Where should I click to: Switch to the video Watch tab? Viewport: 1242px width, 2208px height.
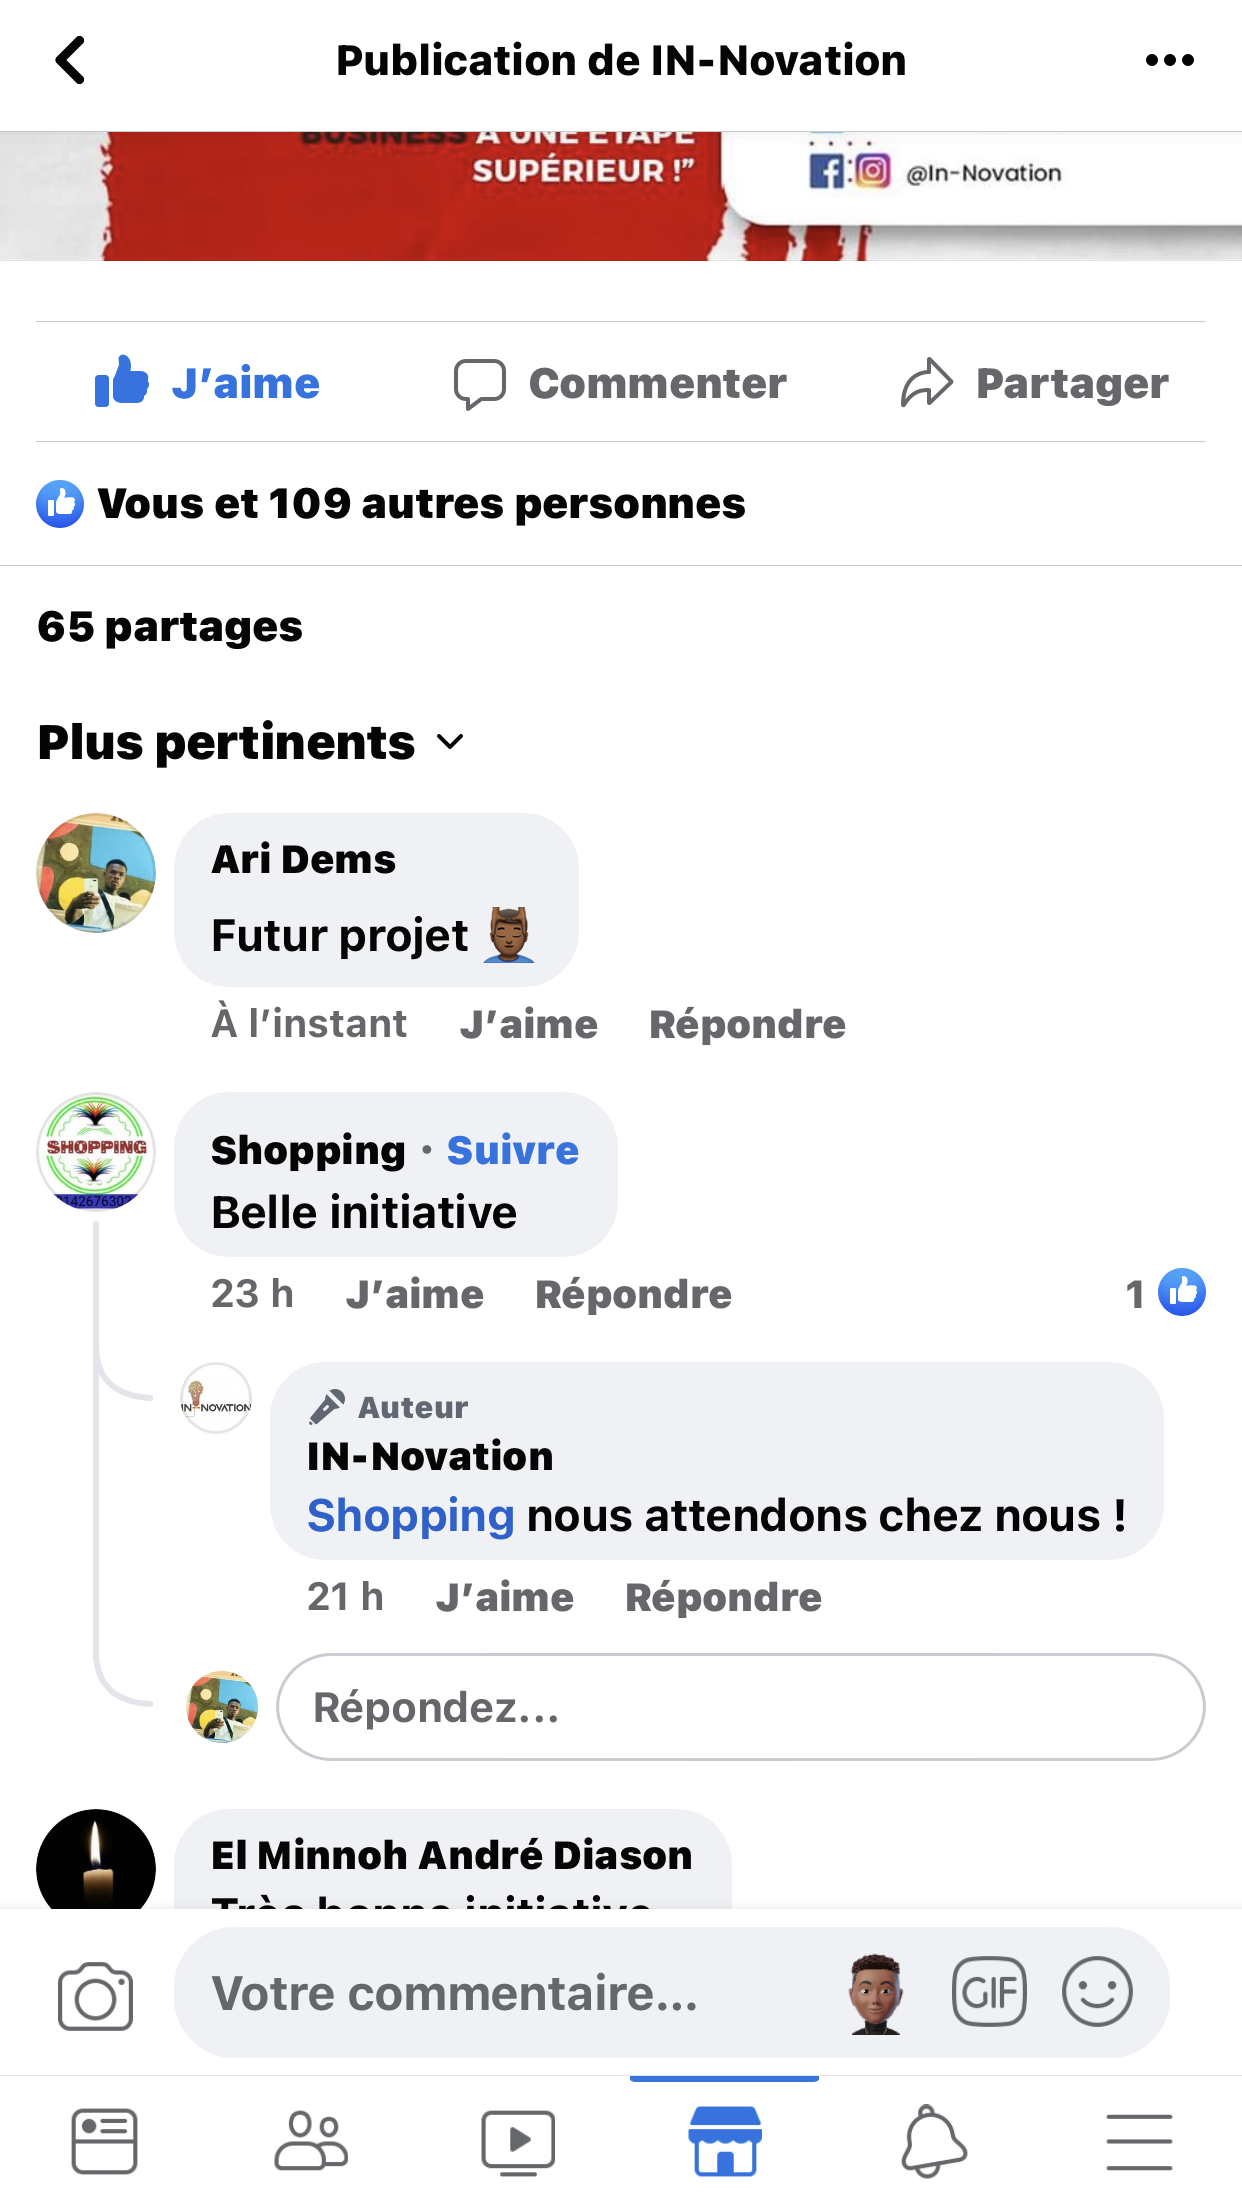pos(518,2141)
